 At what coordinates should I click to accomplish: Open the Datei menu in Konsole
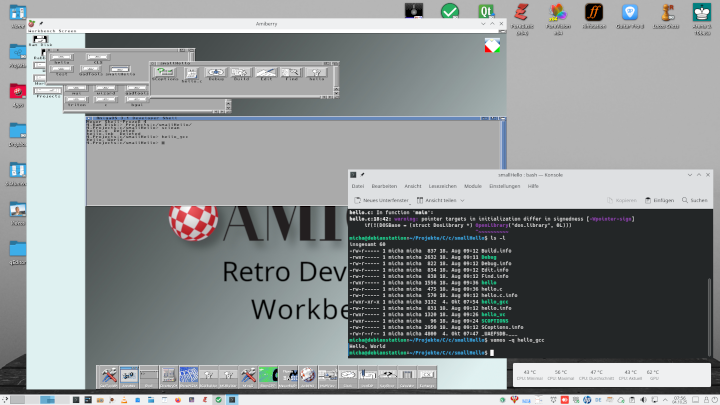click(357, 186)
